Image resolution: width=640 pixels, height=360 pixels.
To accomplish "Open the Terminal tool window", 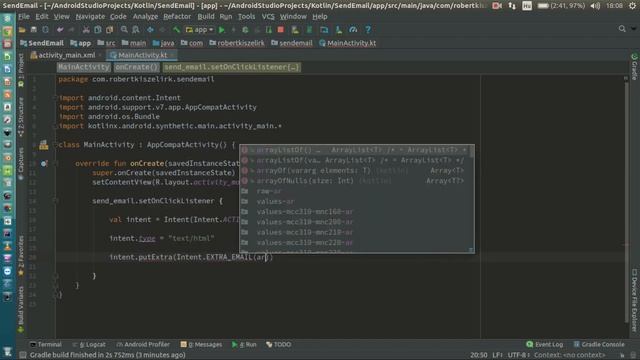I will coord(46,344).
